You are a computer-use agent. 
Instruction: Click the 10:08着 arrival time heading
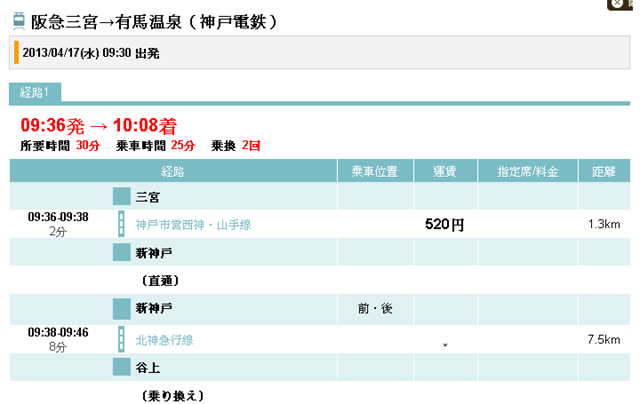pyautogui.click(x=145, y=125)
